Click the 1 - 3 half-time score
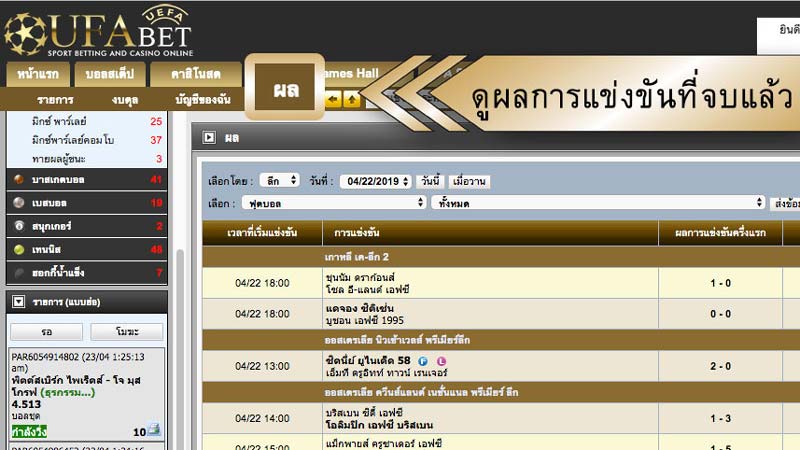800x450 pixels. coord(720,418)
